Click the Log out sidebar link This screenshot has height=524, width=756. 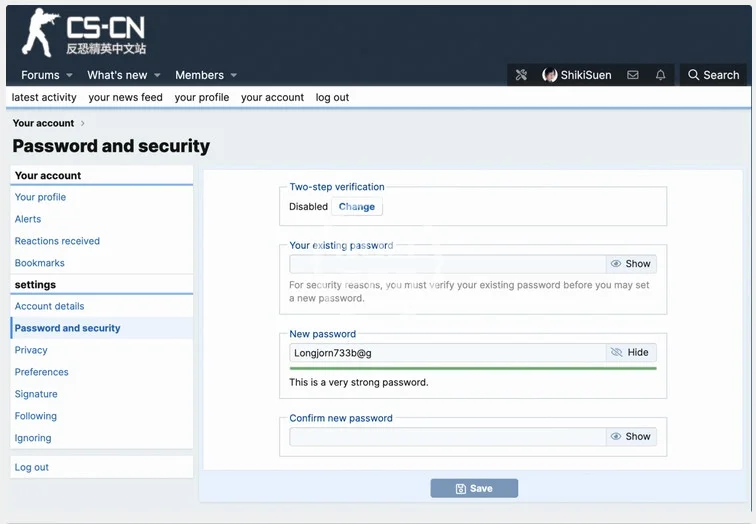(x=32, y=467)
